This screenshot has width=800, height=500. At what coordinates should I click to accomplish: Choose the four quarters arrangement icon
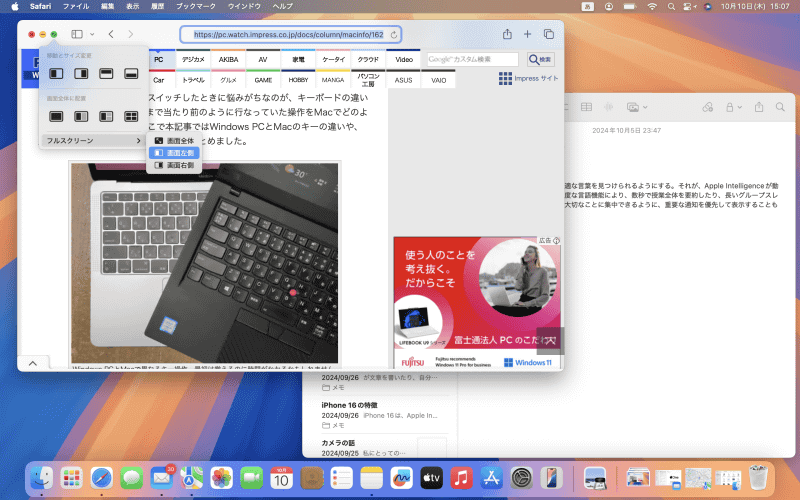tap(131, 116)
